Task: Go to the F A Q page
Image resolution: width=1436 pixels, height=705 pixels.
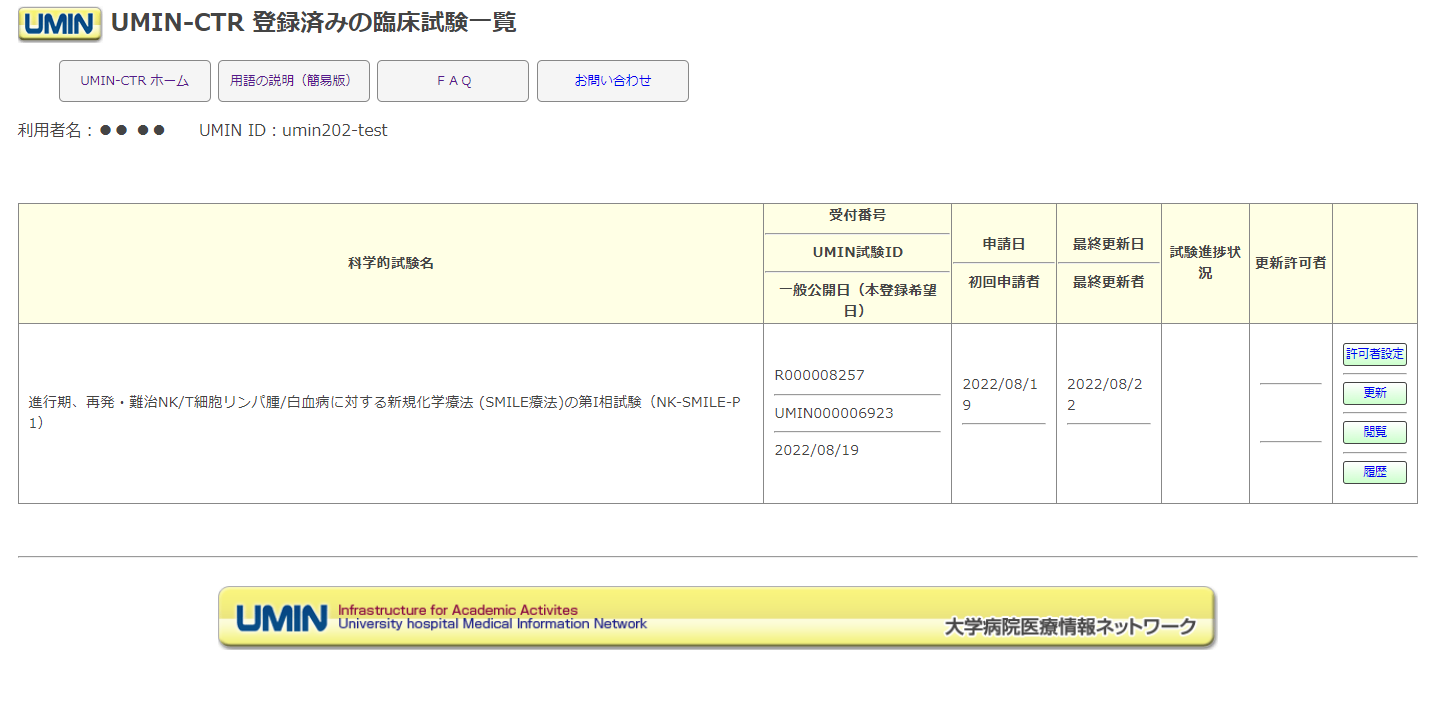Action: 453,81
